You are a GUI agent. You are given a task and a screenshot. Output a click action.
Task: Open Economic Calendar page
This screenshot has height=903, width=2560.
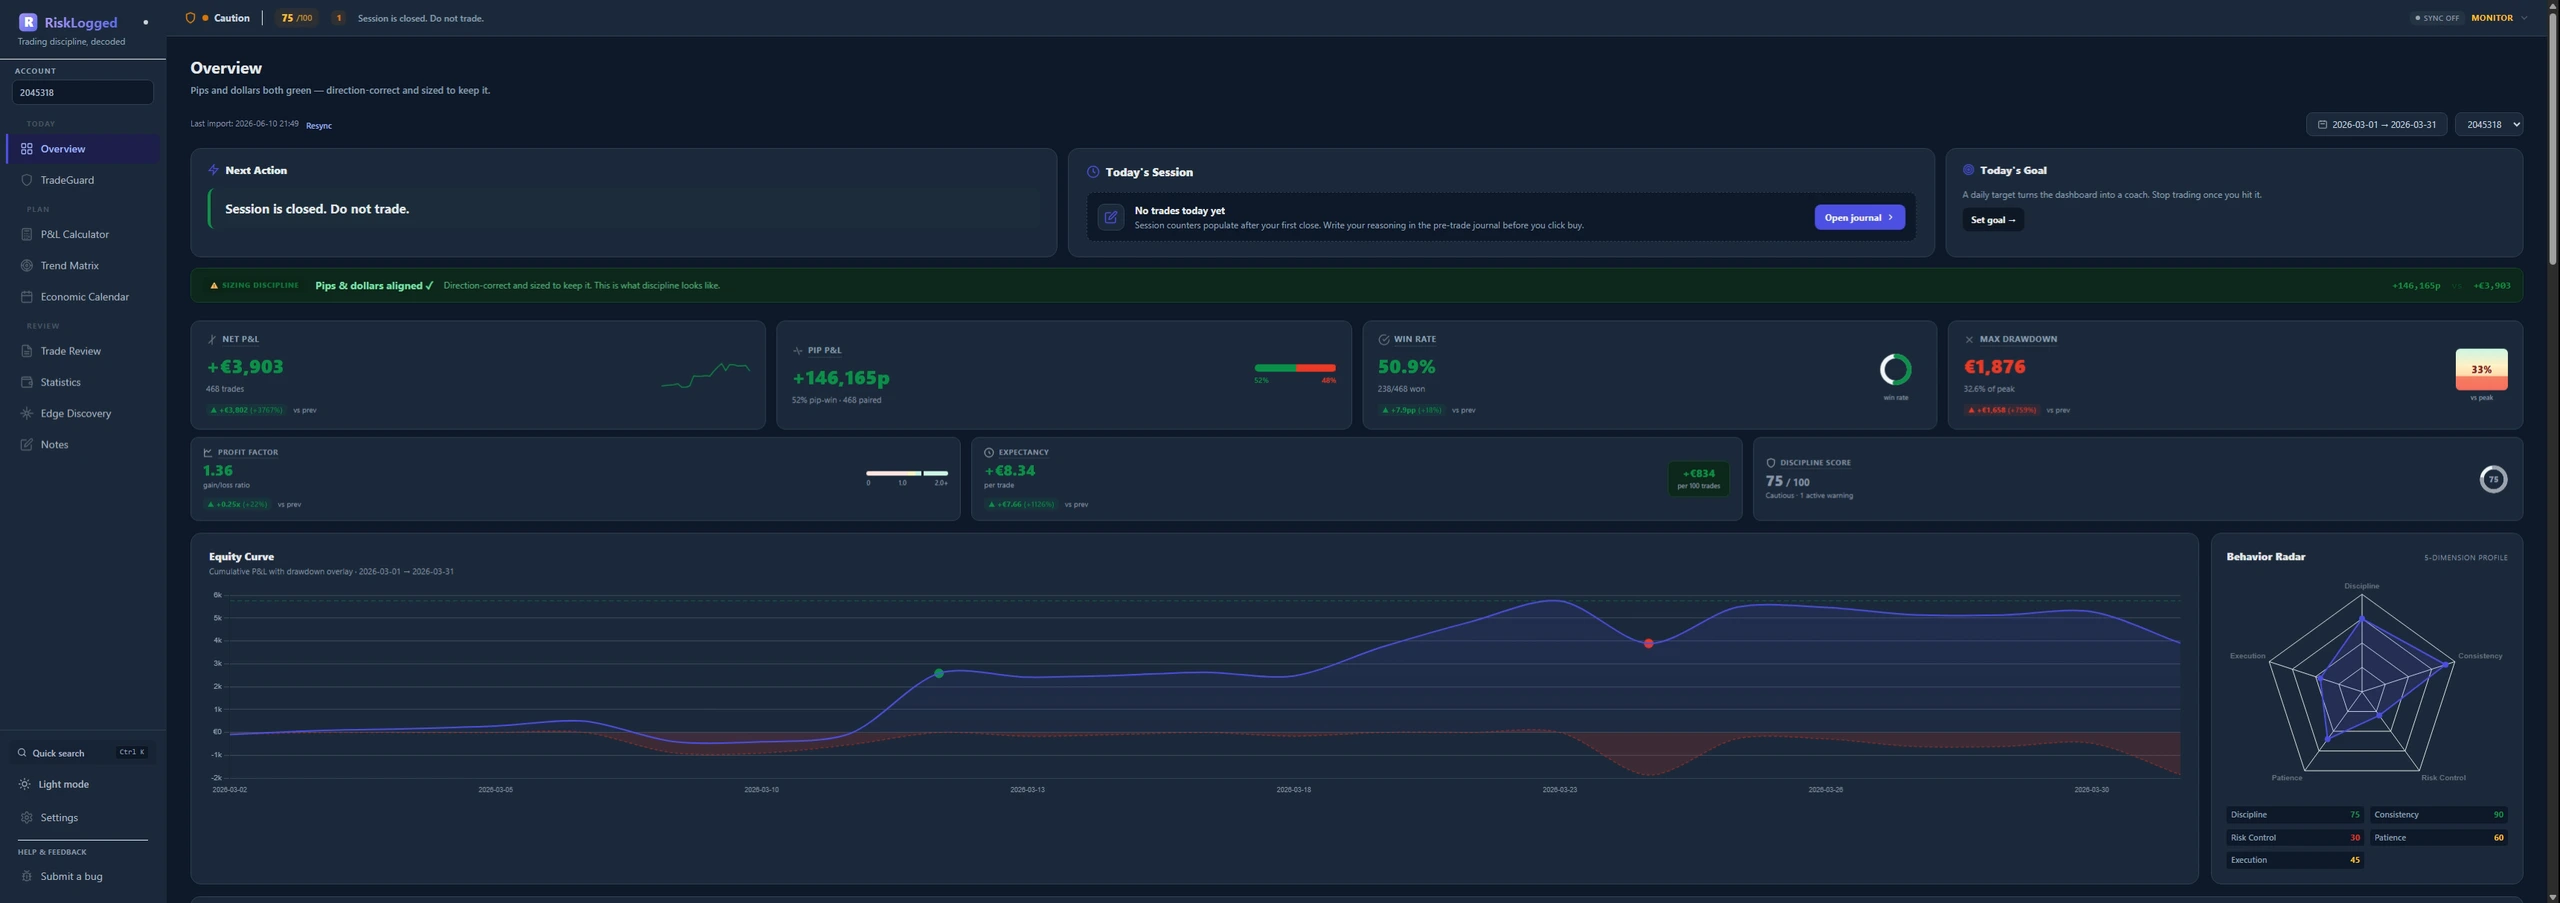(x=83, y=297)
